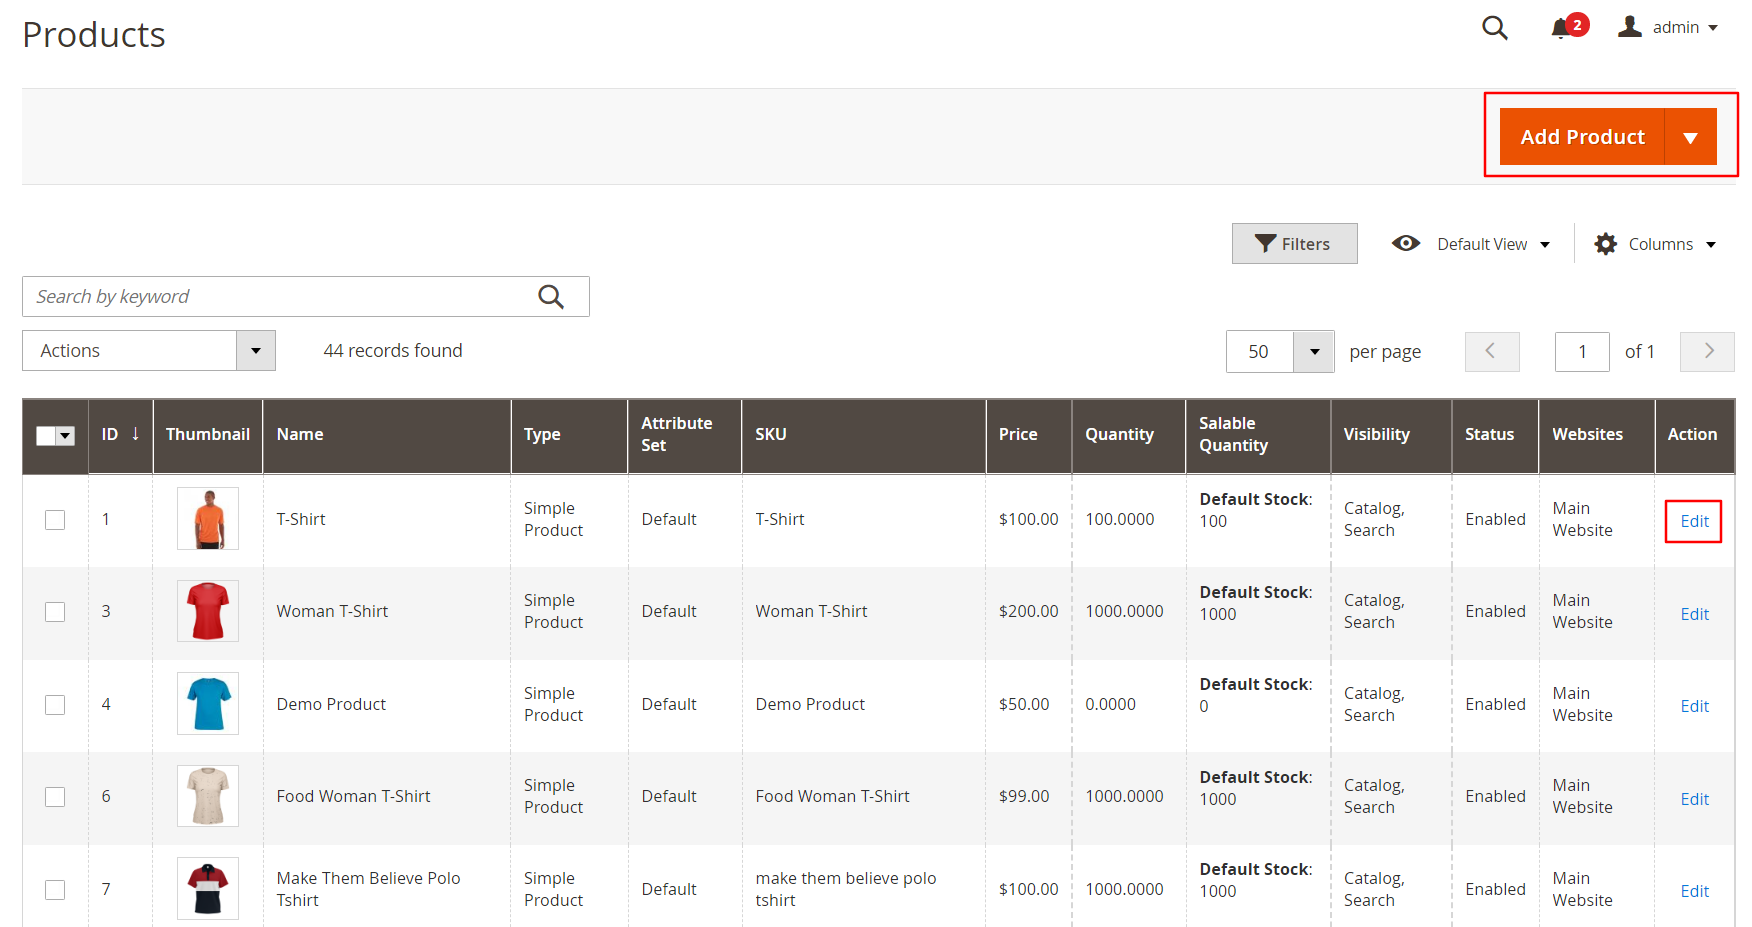Click the Filters button

coord(1294,244)
